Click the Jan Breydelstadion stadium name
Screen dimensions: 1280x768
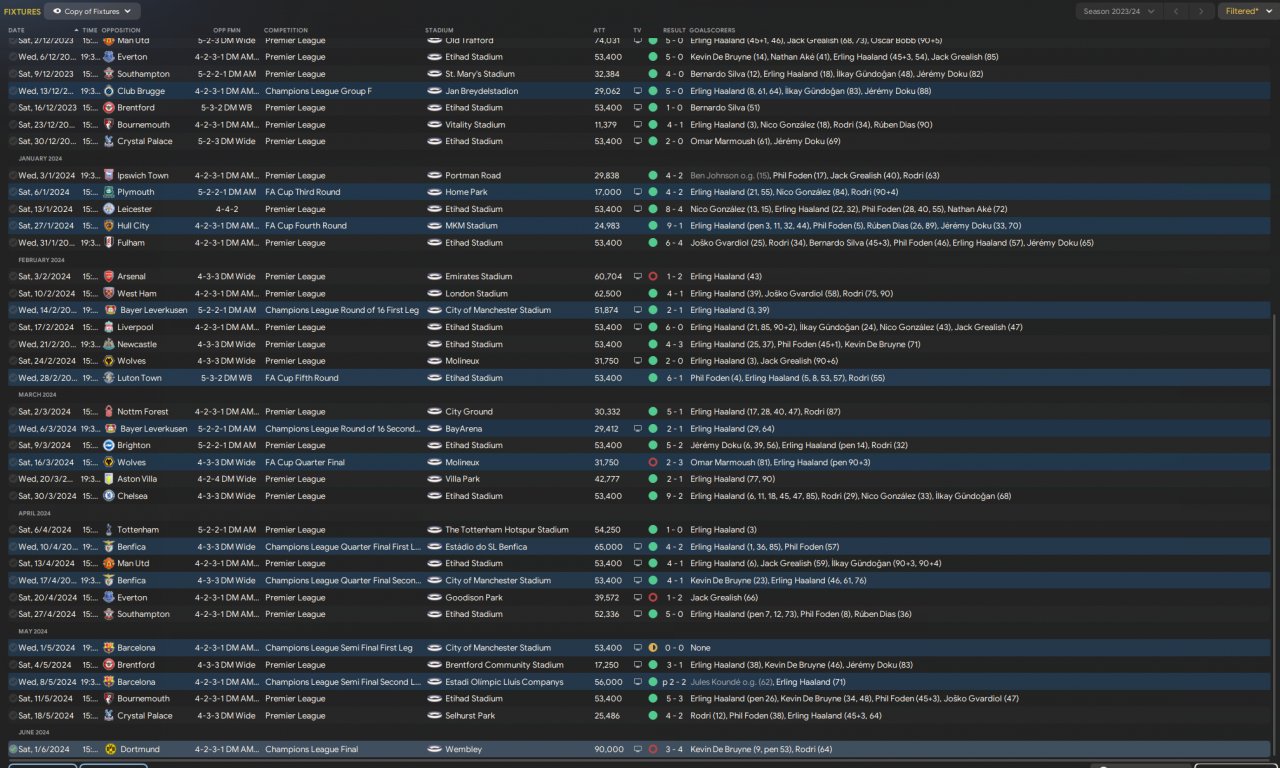click(x=482, y=91)
